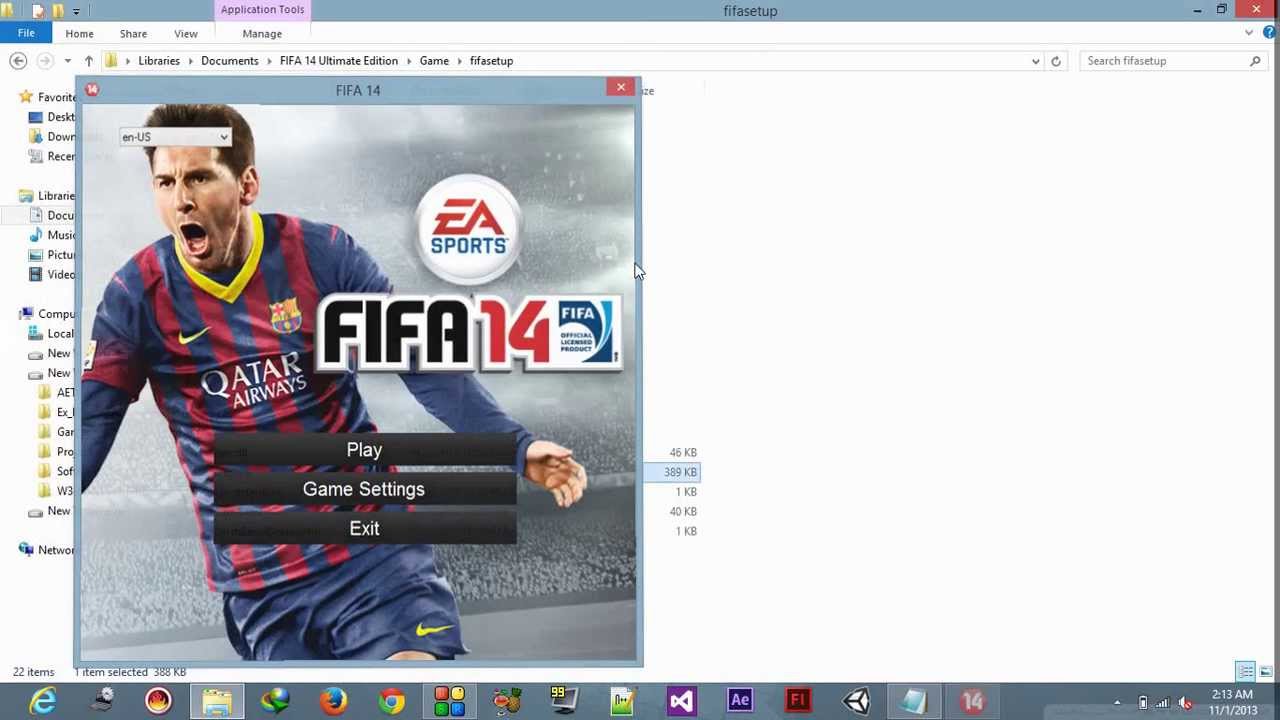Click the Explorer forward arrow
Screen dimensions: 1280x720
[x=44, y=61]
